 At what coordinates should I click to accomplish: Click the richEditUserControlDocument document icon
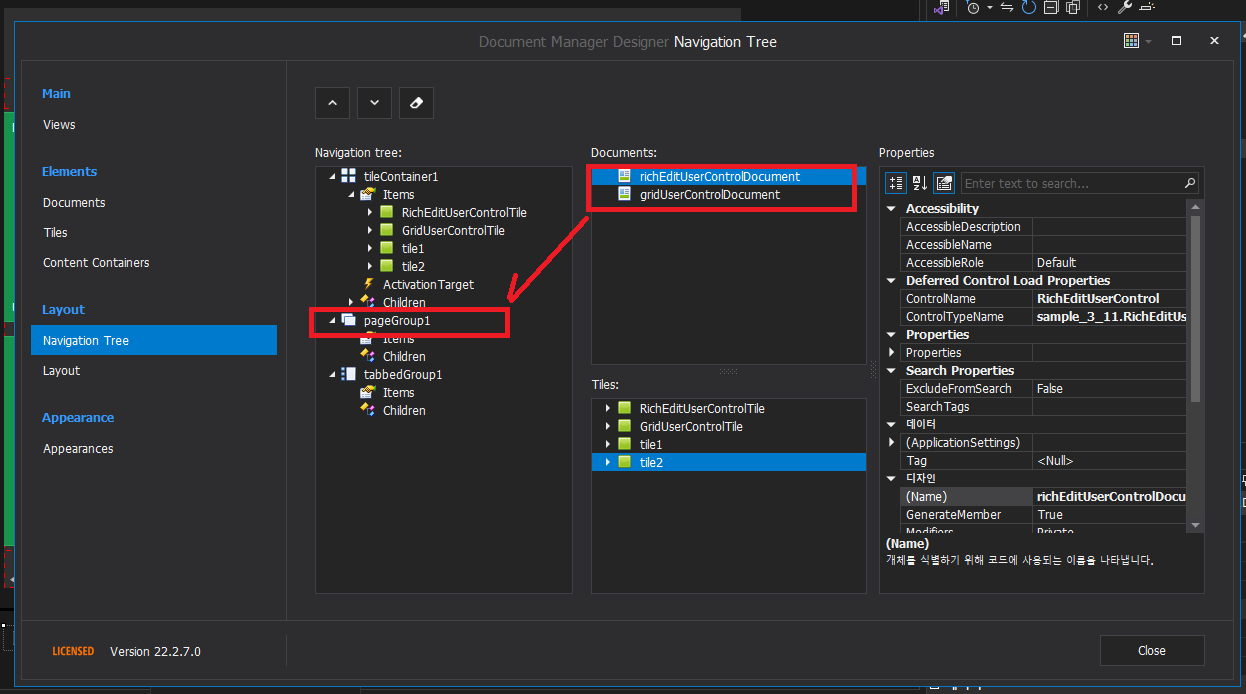(x=624, y=176)
